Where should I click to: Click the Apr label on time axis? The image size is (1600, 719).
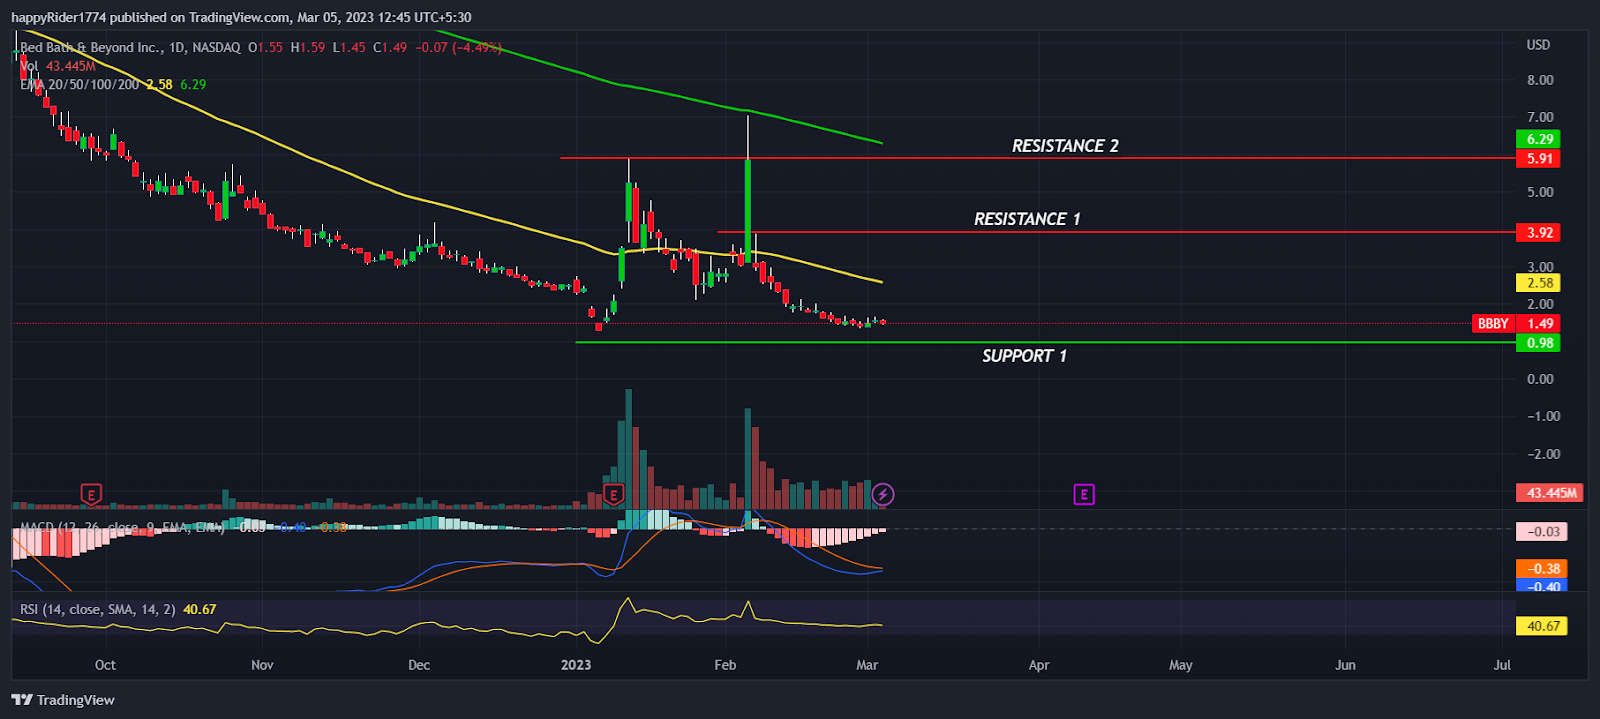click(x=1039, y=665)
